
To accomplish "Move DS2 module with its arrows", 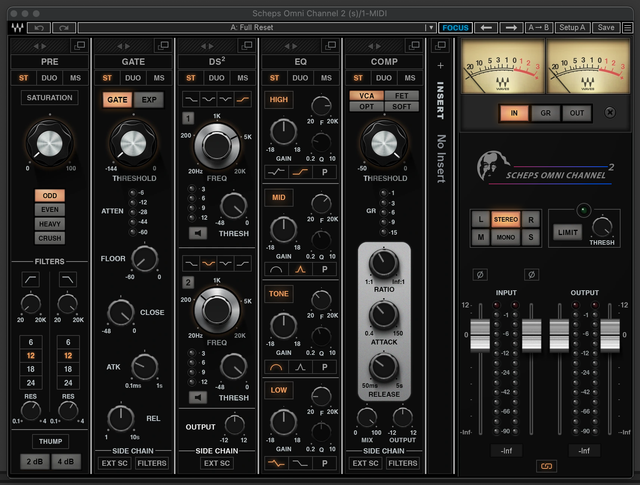I will click(x=207, y=46).
